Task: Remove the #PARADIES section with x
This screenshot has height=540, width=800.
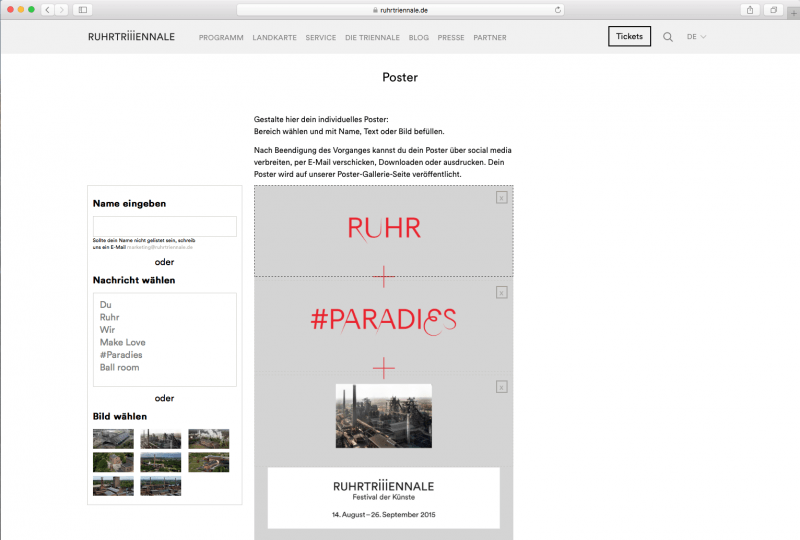Action: [x=502, y=292]
